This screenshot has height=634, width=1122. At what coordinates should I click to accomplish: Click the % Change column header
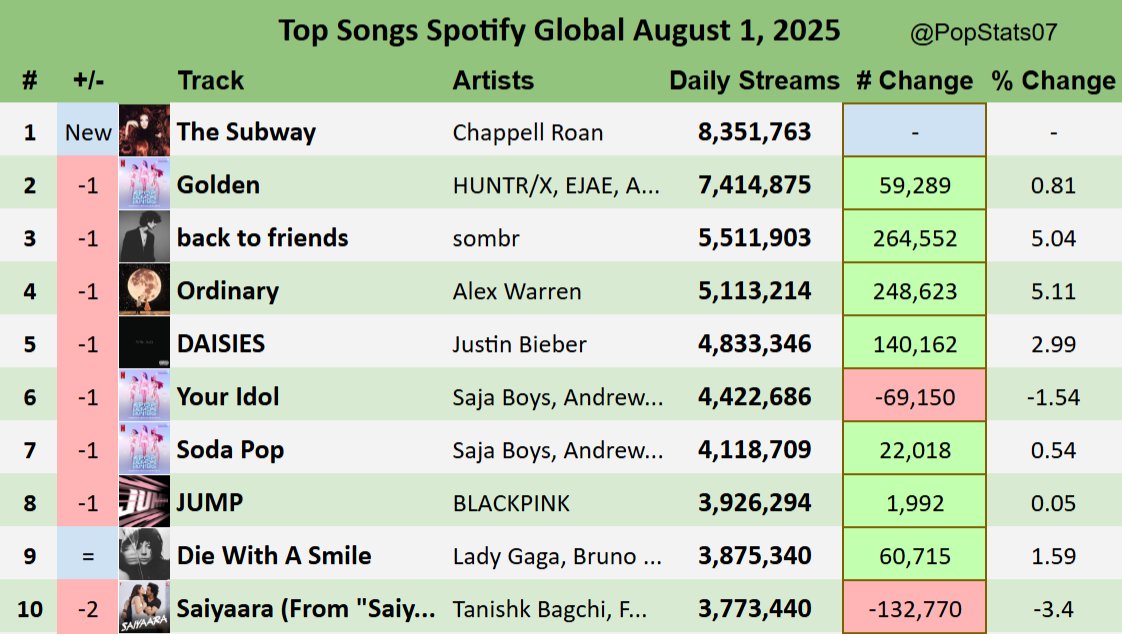(1053, 81)
